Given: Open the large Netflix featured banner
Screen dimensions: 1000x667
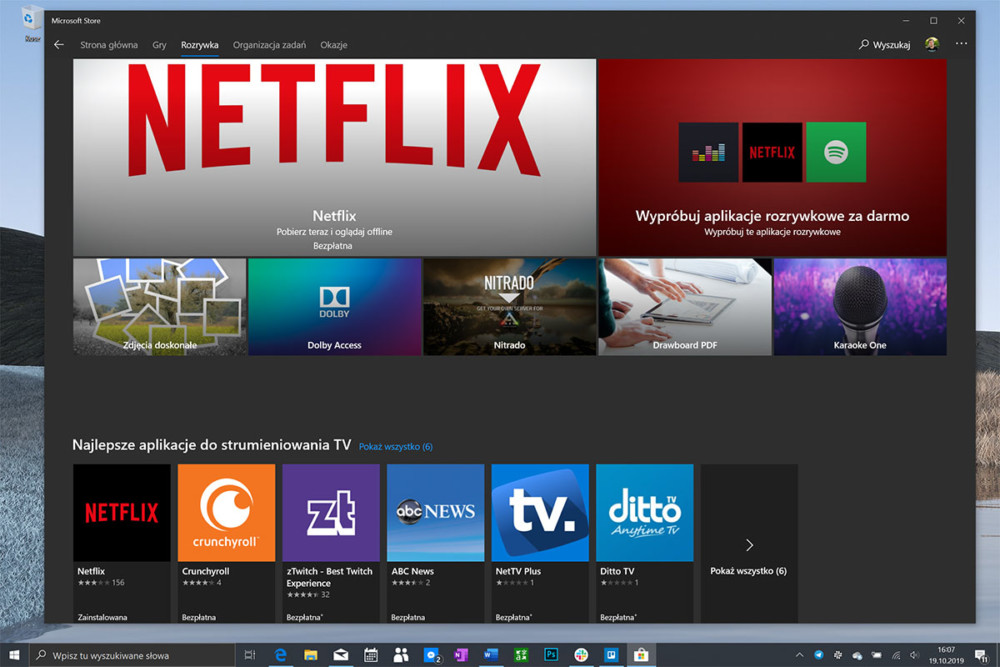Looking at the screenshot, I should click(x=334, y=158).
